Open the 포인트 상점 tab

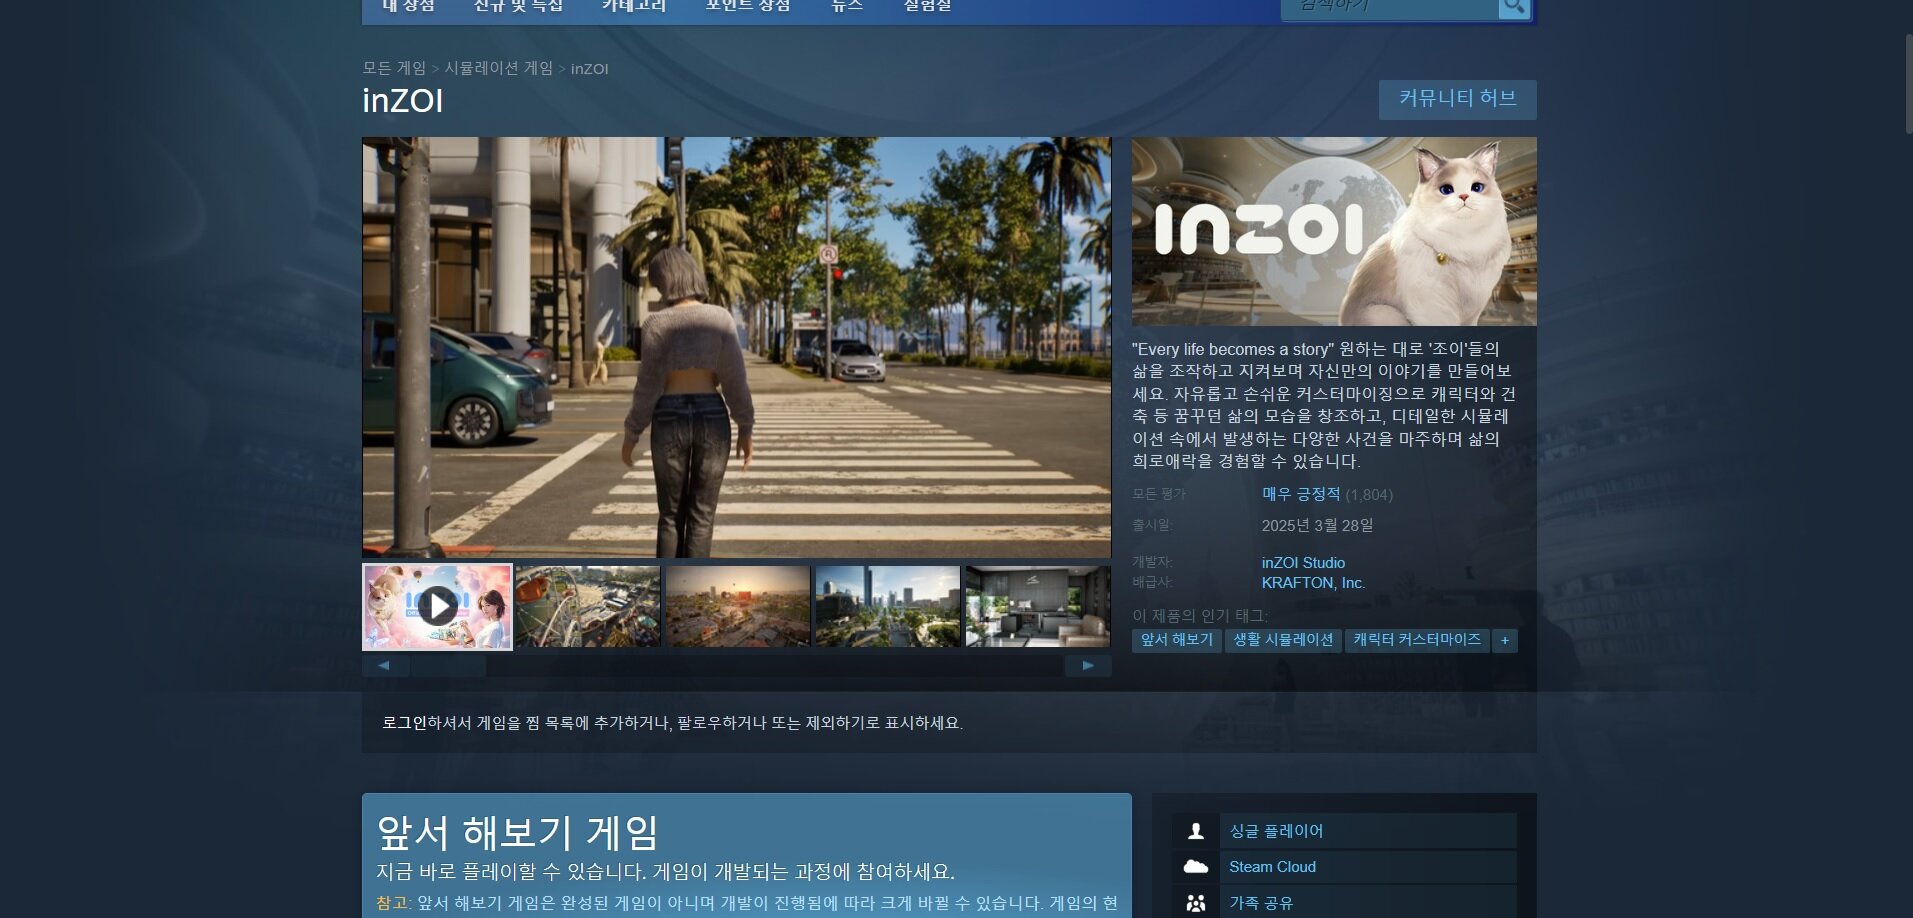point(748,6)
